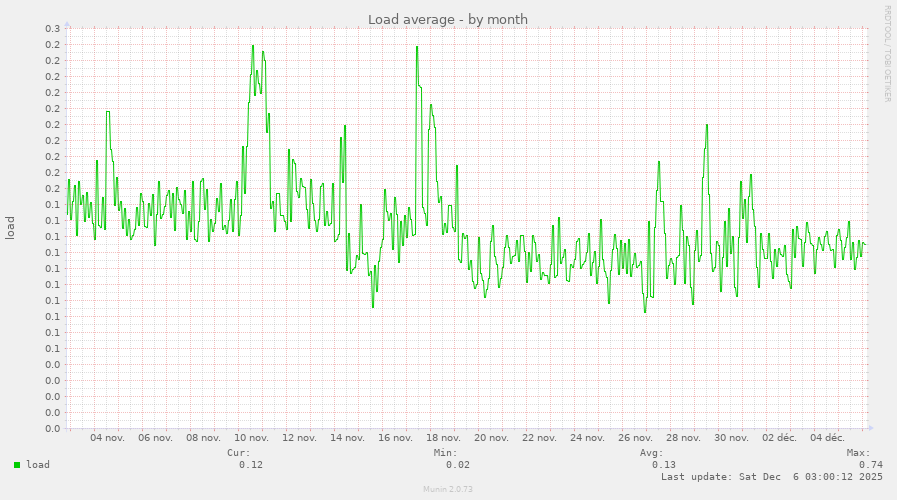This screenshot has width=897, height=500.
Task: Click the '06 nov.' date label
Action: 155,438
